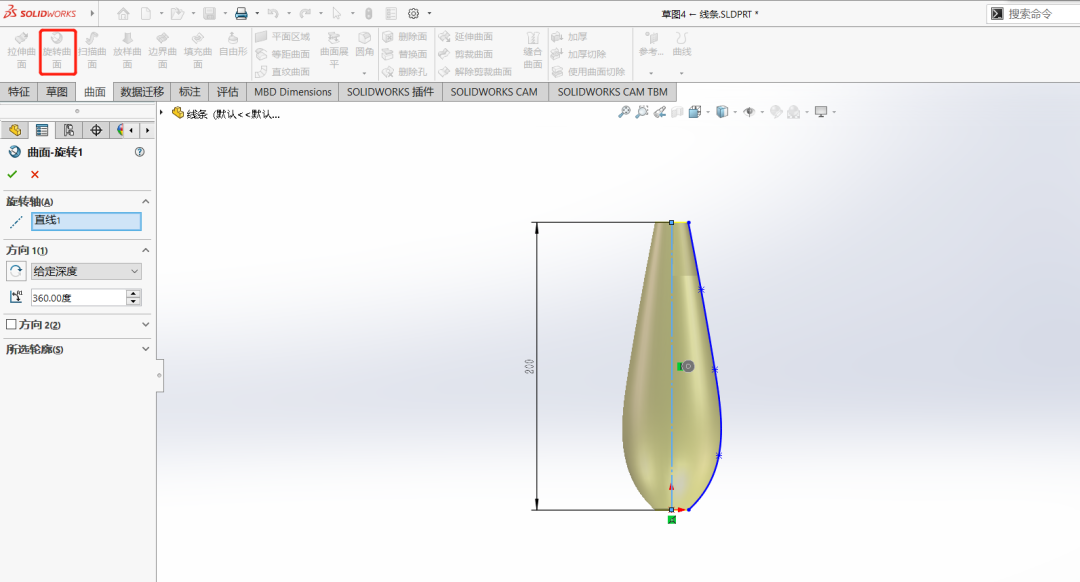Accept the revolve with green checkmark
The width and height of the screenshot is (1080, 582).
point(12,174)
